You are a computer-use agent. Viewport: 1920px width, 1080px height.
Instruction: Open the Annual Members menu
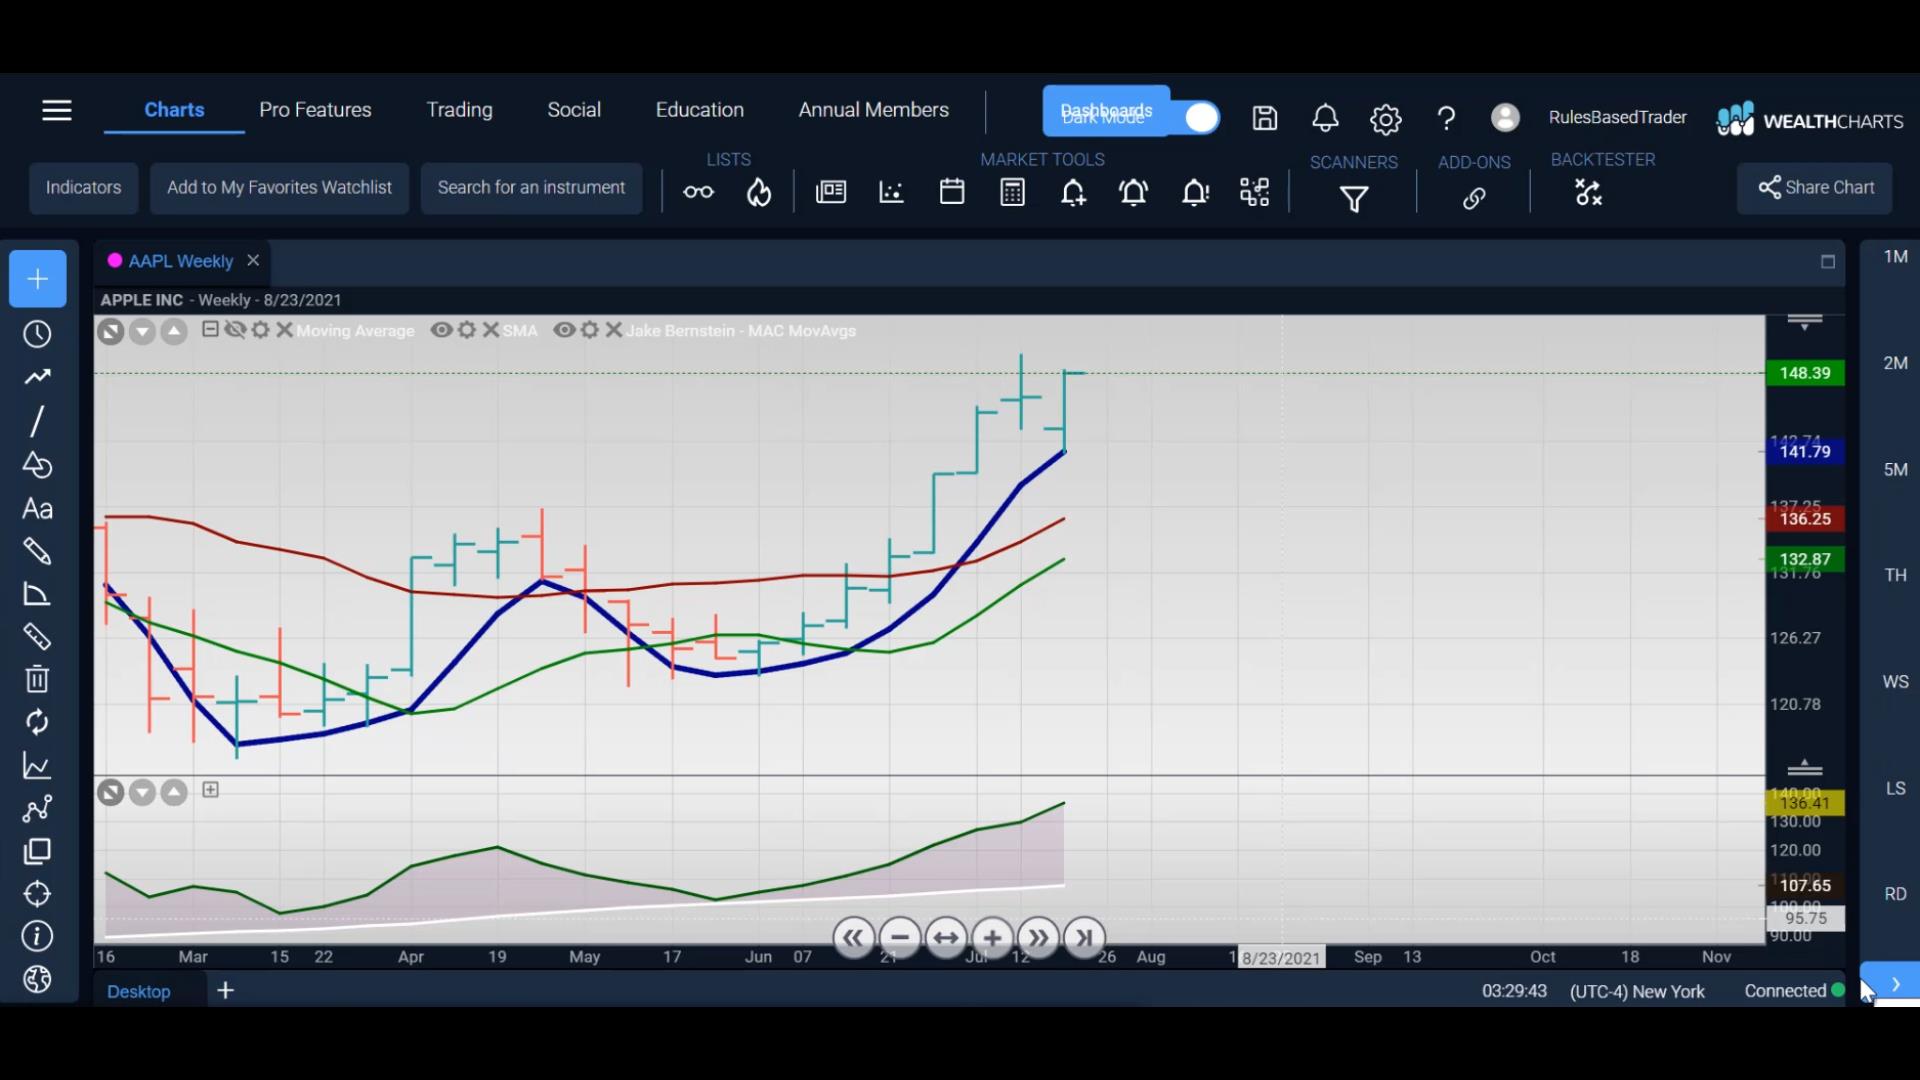[873, 110]
